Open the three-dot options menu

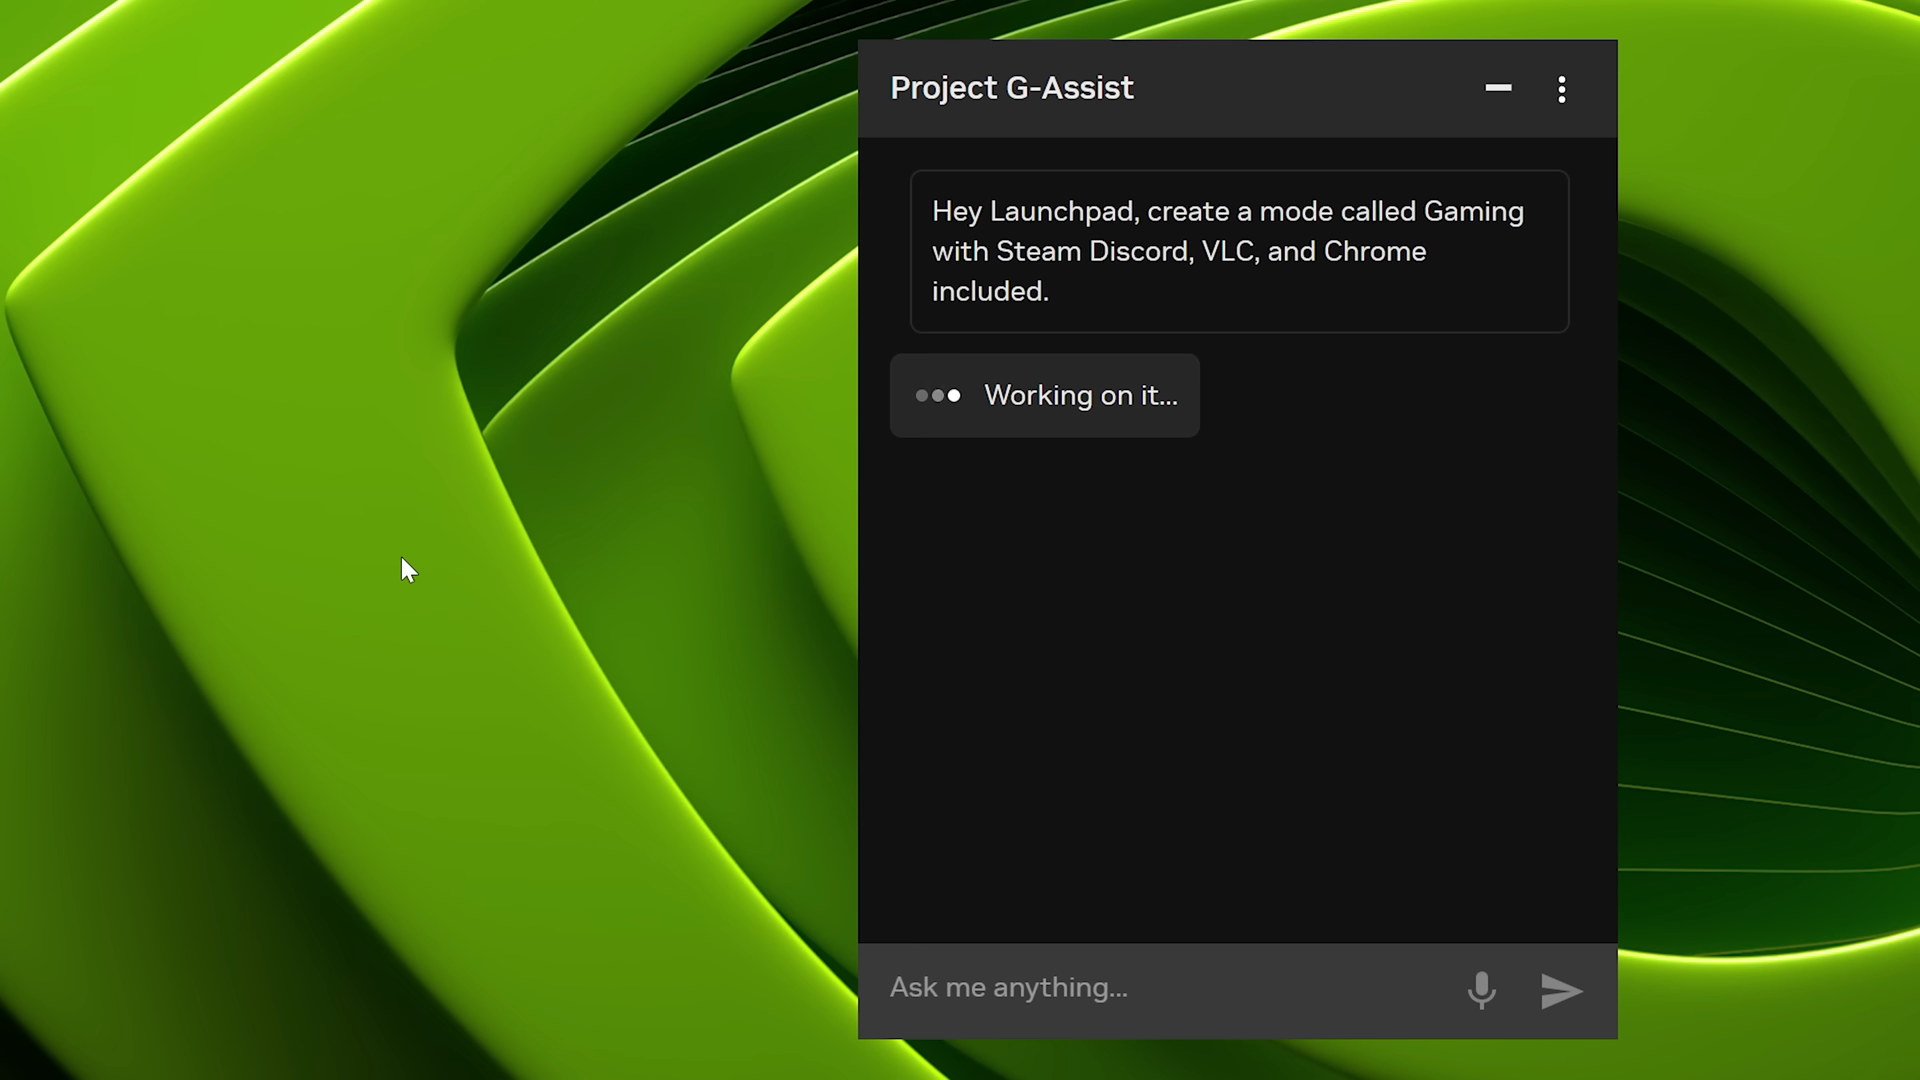tap(1562, 89)
